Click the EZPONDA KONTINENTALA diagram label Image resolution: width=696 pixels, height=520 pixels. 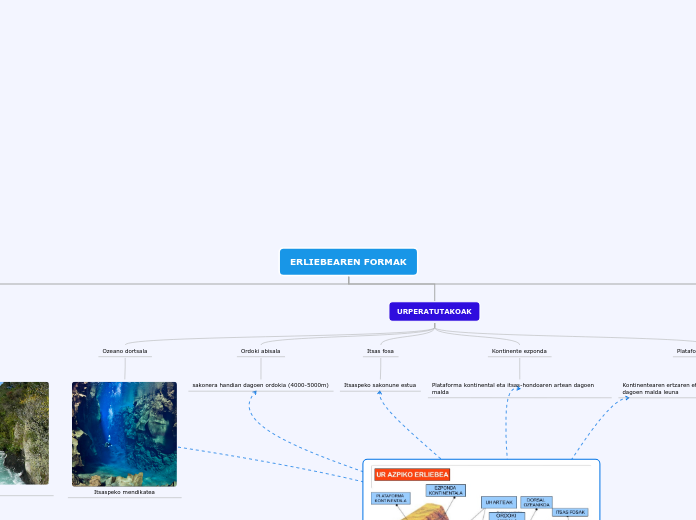(446, 490)
